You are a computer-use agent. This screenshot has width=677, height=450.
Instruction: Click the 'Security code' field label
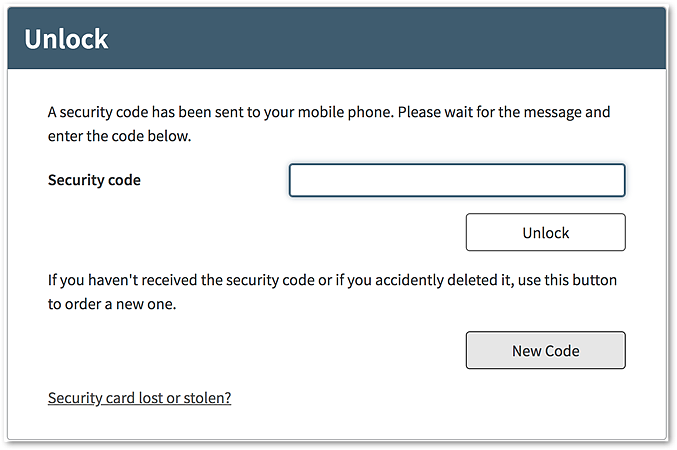point(94,181)
